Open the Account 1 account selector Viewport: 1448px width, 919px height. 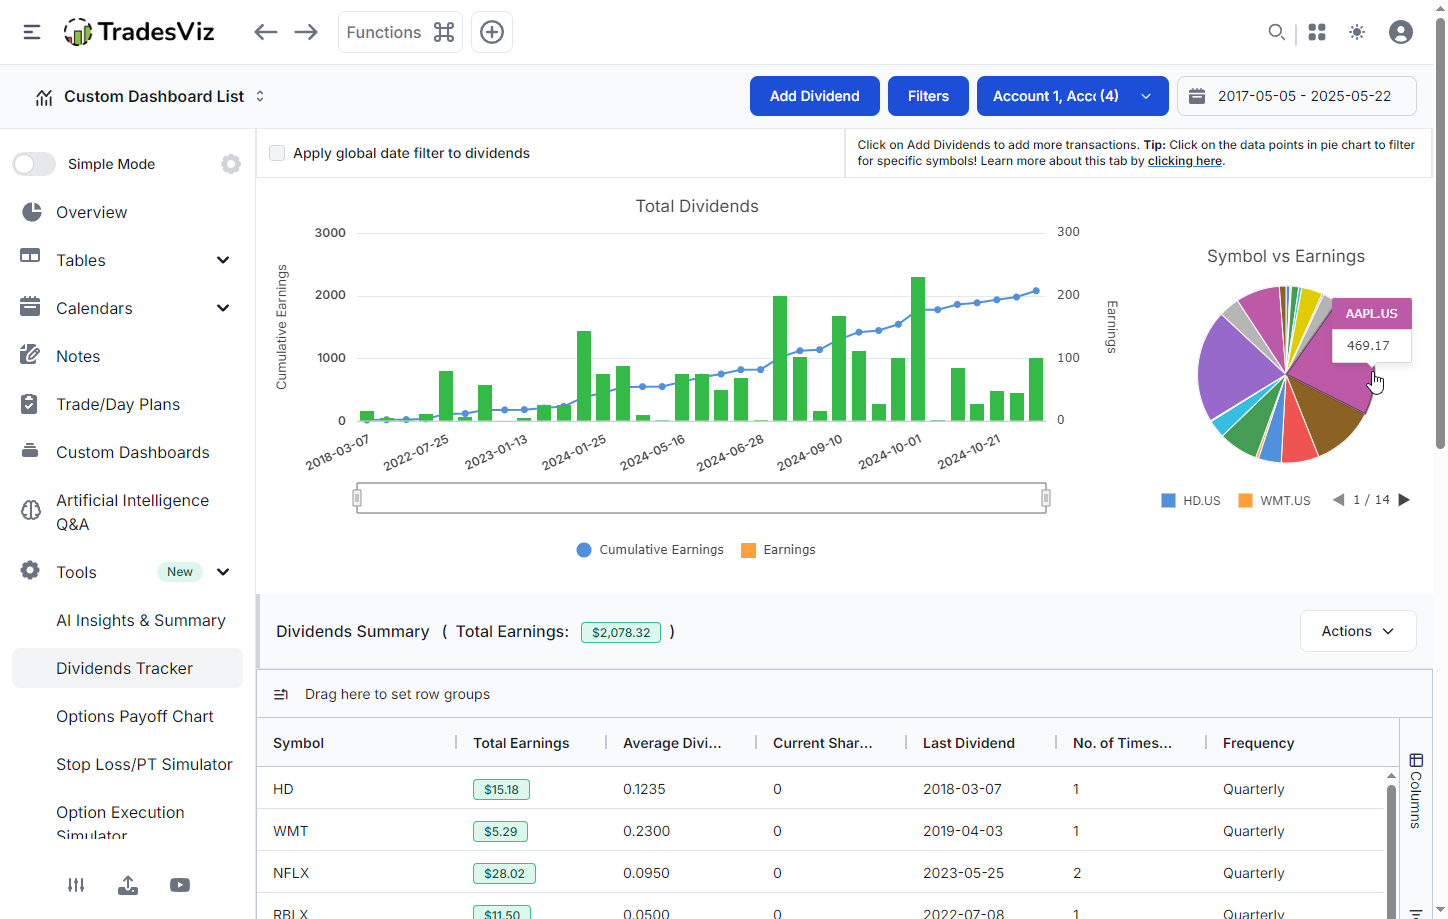(x=1072, y=95)
